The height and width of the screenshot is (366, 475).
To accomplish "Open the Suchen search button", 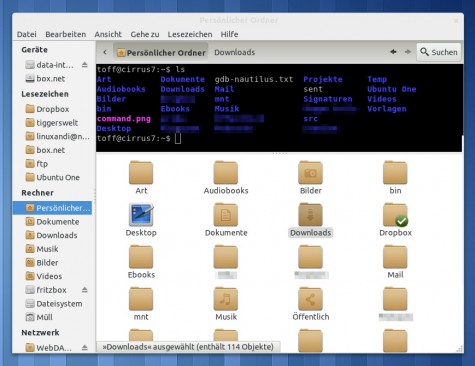I will coord(439,52).
